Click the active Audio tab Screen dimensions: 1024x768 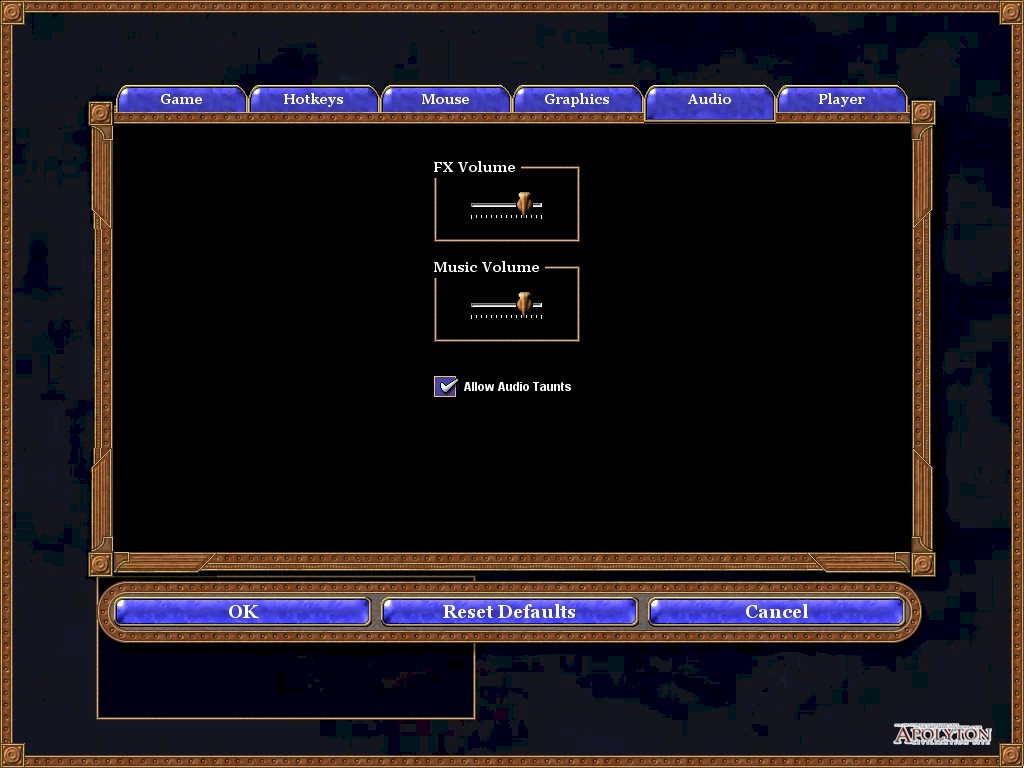pyautogui.click(x=709, y=101)
